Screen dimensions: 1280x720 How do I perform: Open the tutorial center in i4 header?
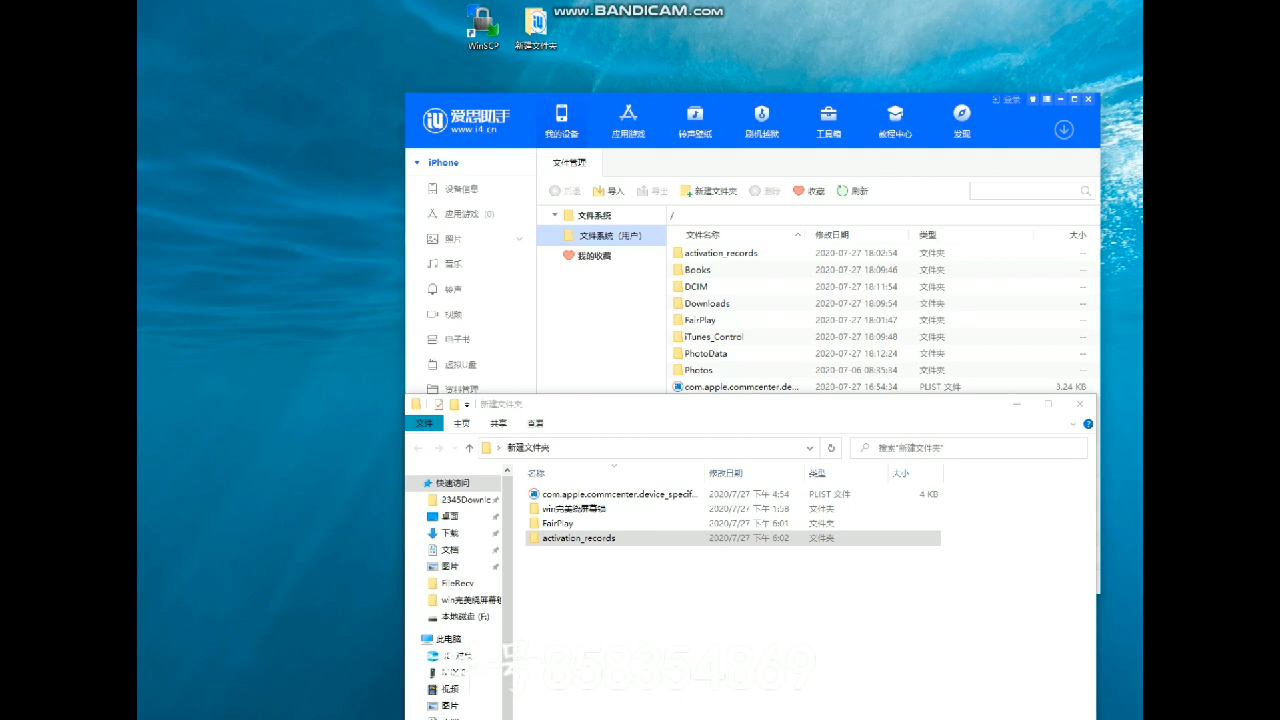[895, 121]
